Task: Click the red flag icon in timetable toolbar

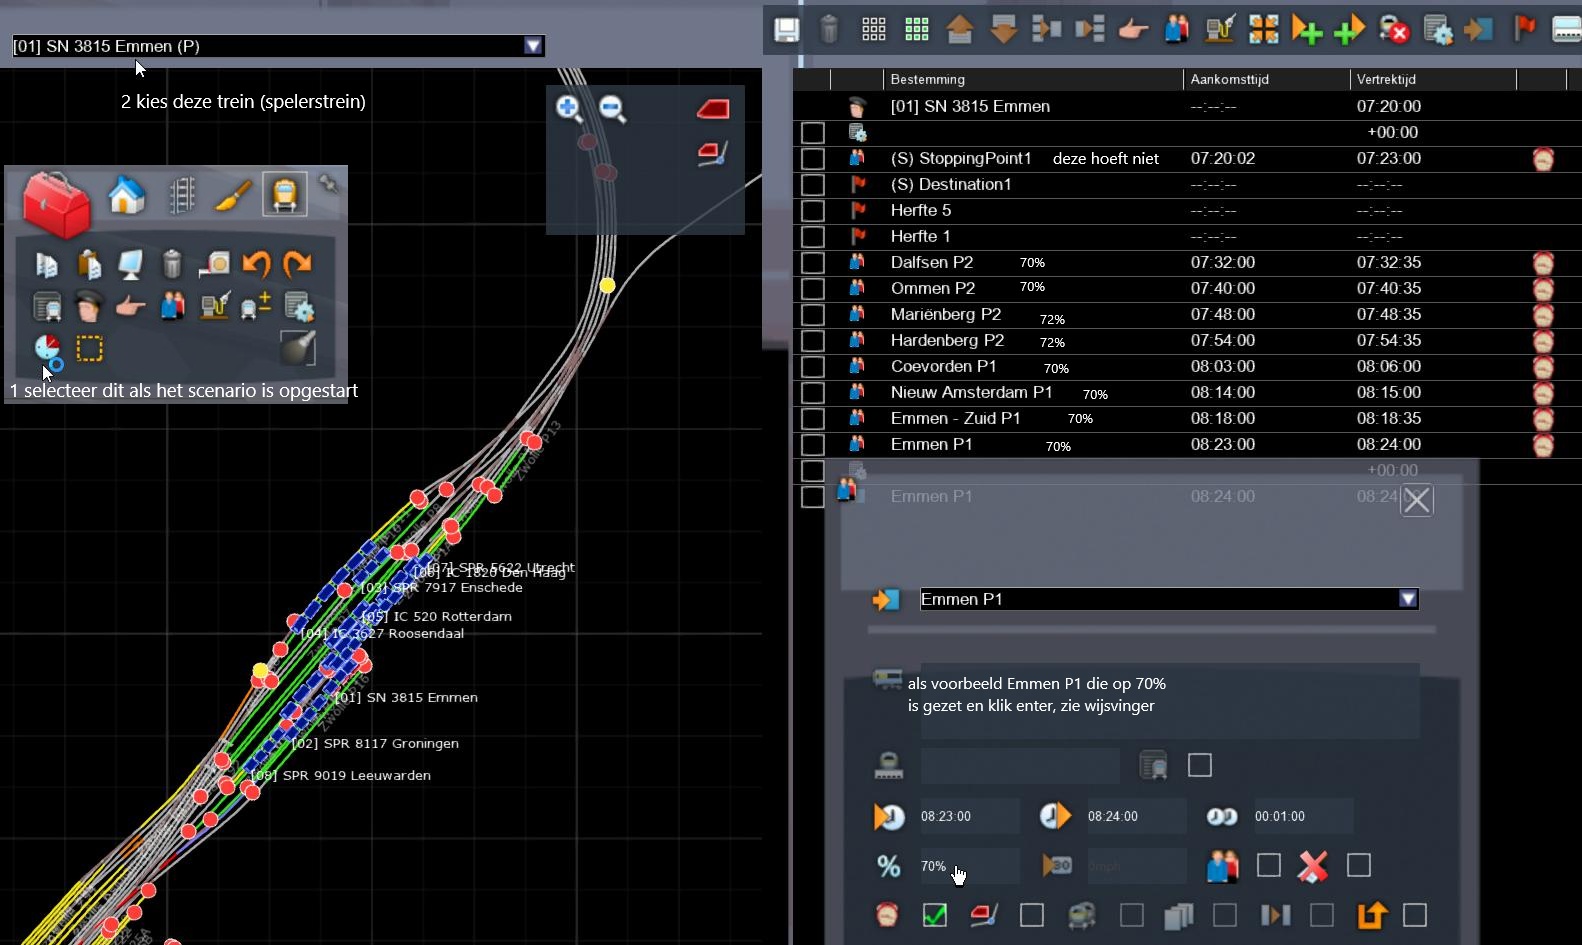Action: pyautogui.click(x=1524, y=28)
